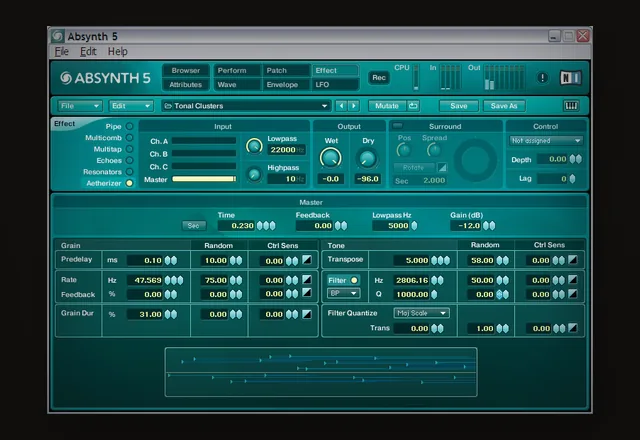Viewport: 640px width, 440px height.
Task: Select the Echoes effect
Action: click(129, 160)
